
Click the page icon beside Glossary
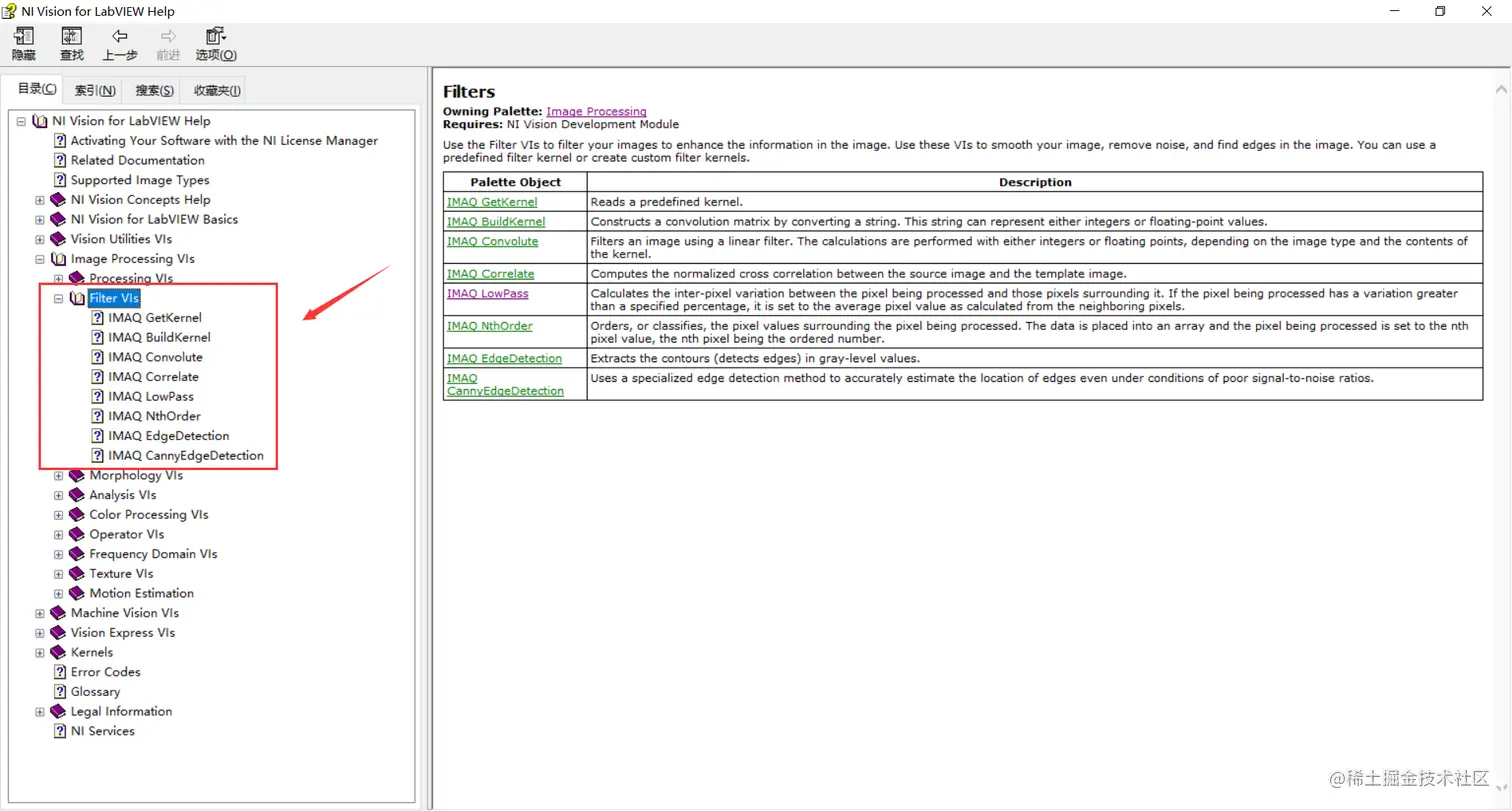[x=60, y=691]
